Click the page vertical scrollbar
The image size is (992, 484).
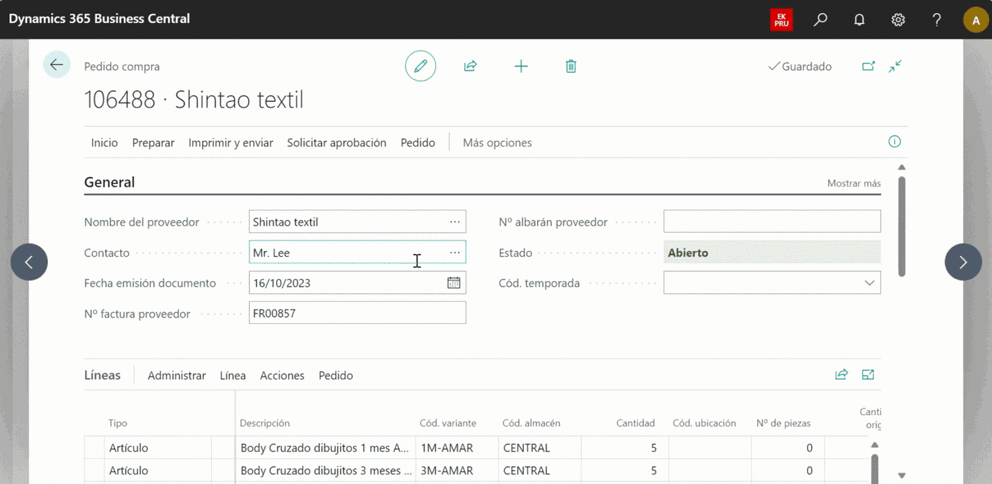902,225
